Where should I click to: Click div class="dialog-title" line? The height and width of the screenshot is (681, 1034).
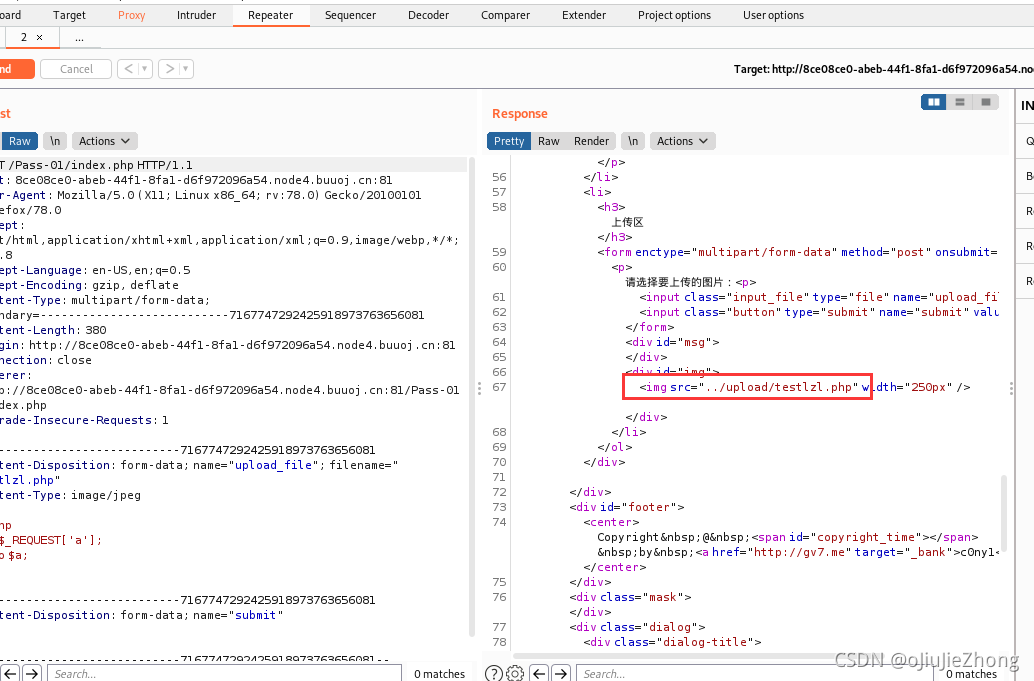pos(672,641)
